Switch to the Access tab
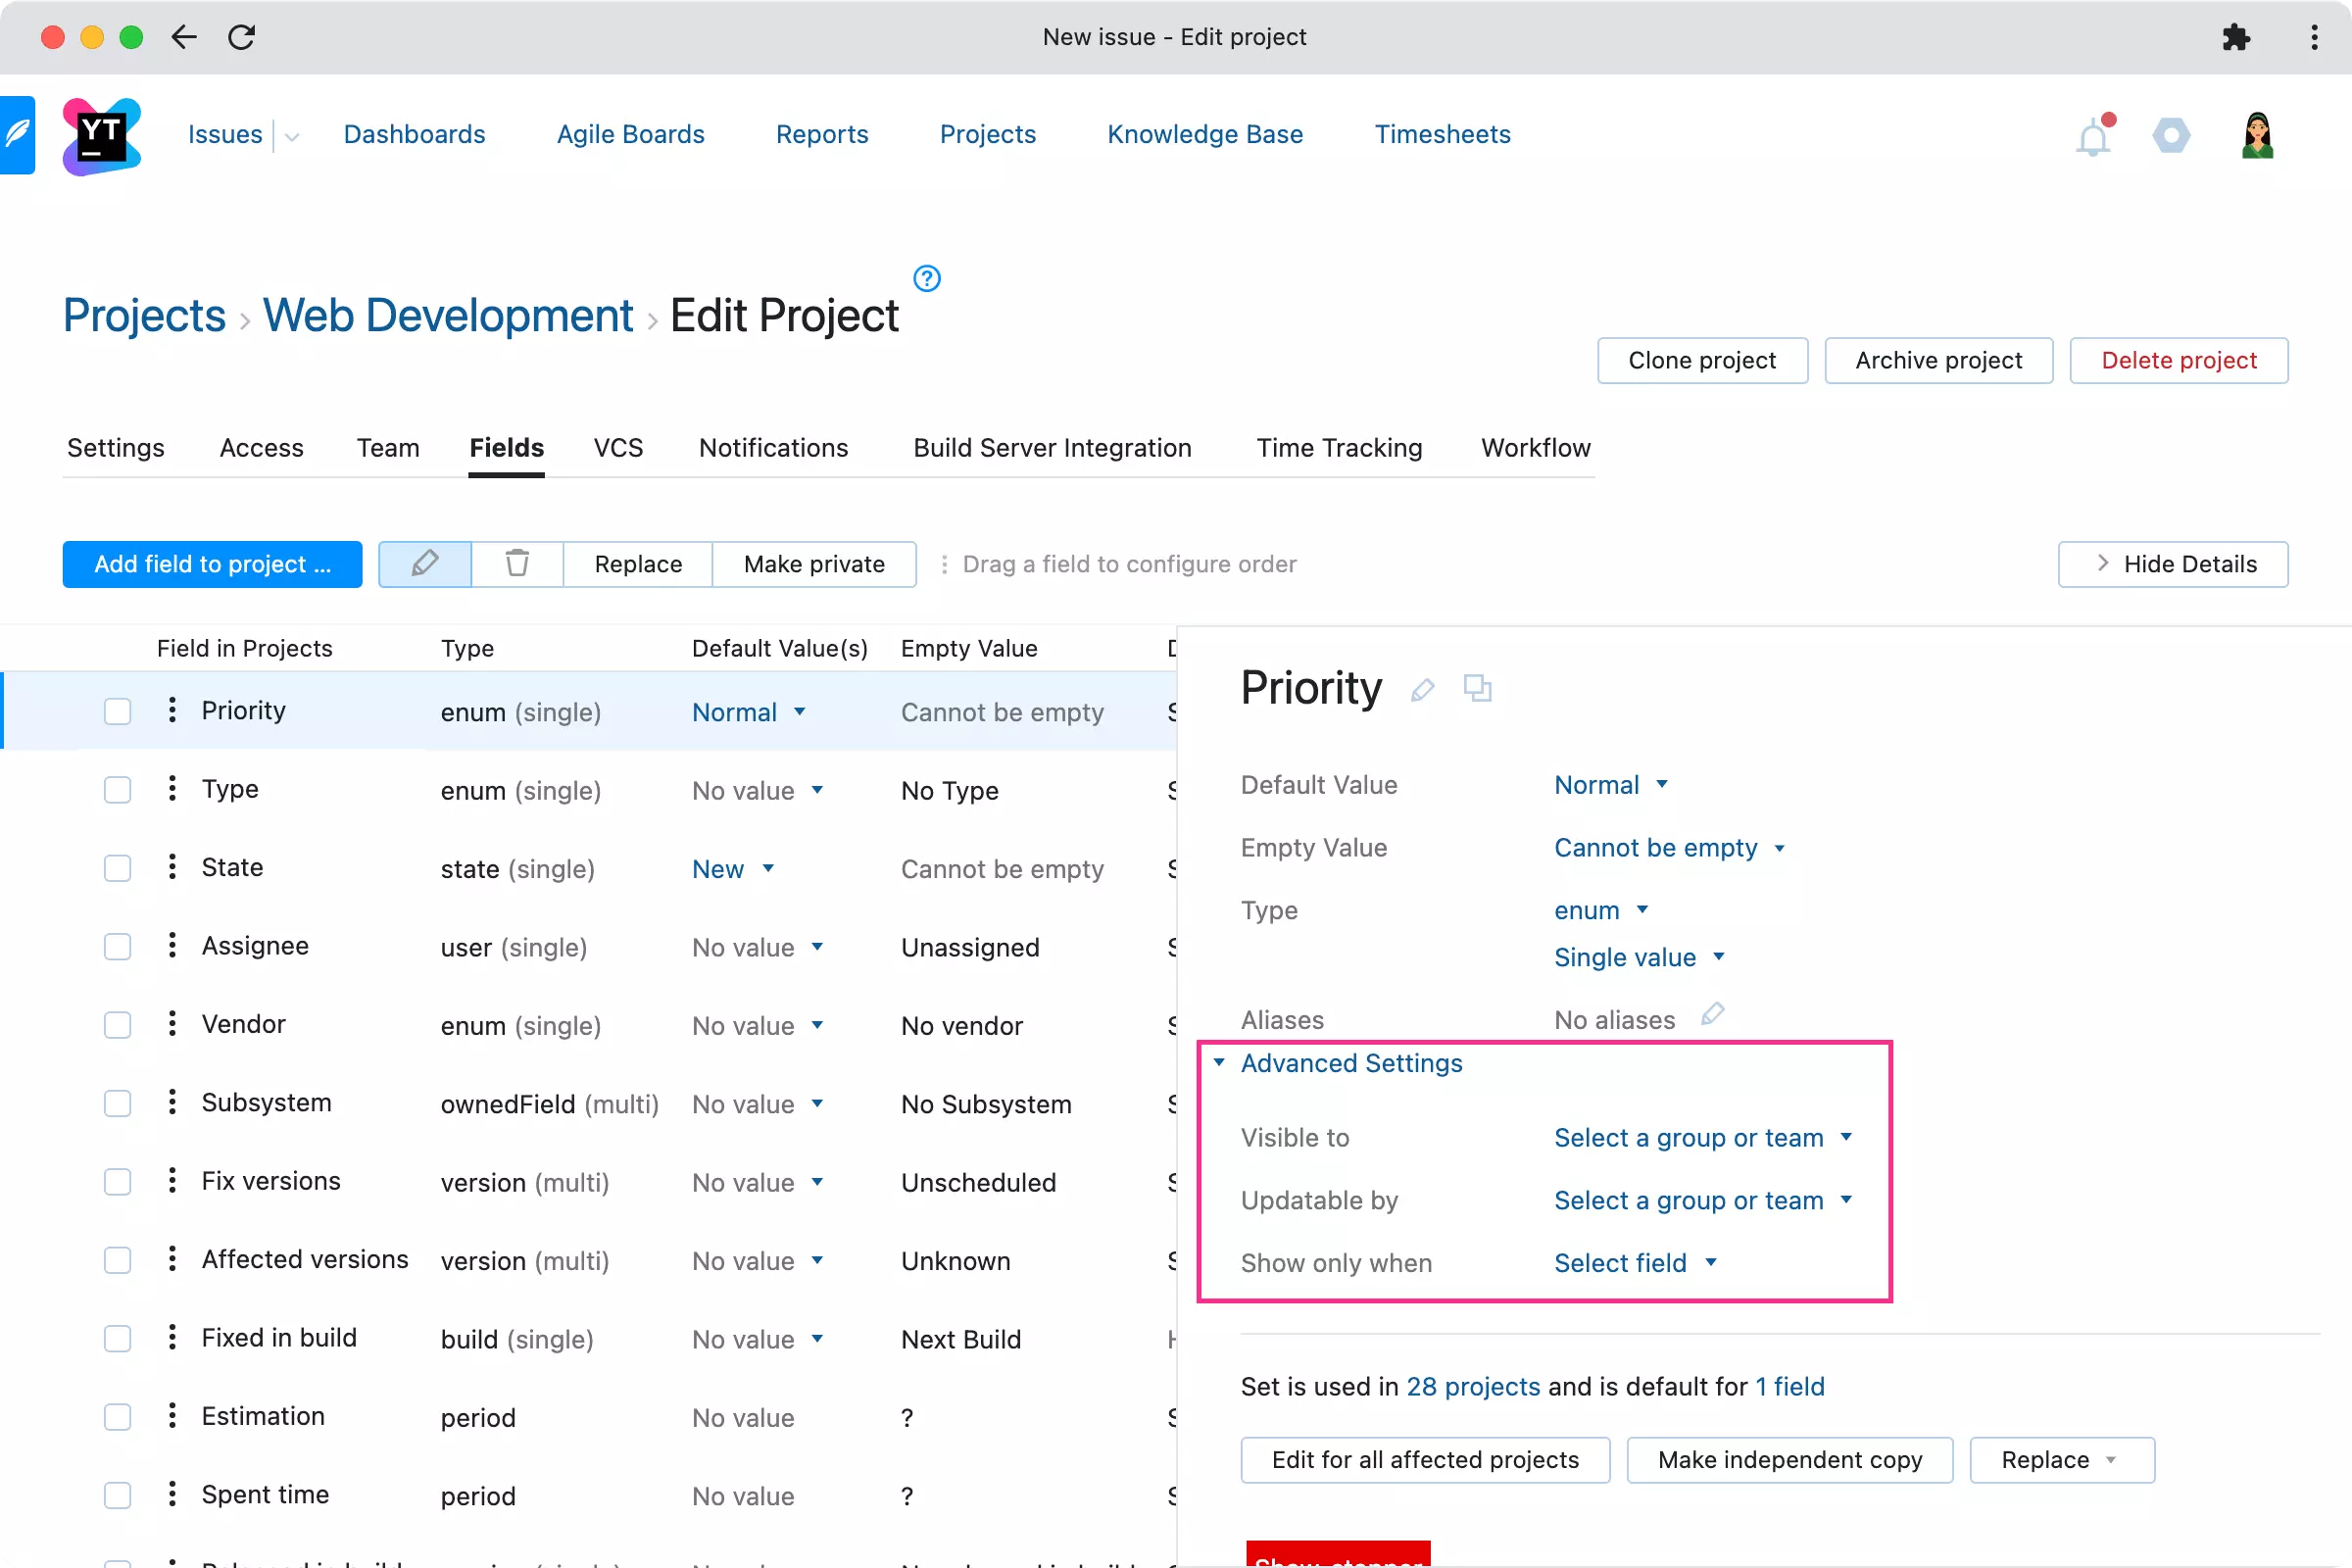This screenshot has height=1568, width=2352. point(261,448)
